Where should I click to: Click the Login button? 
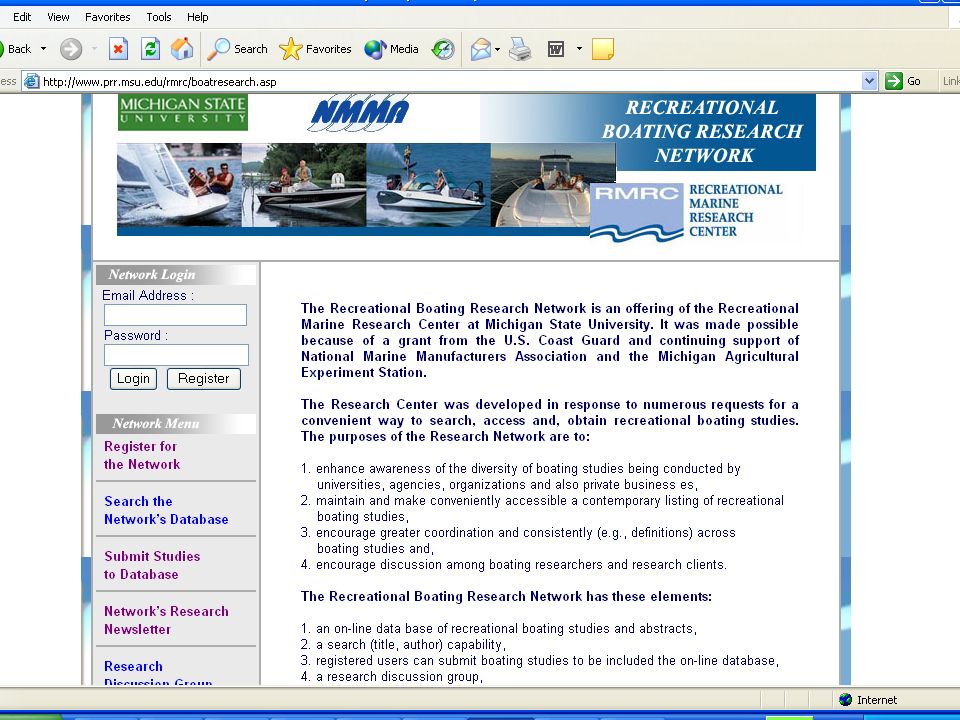[x=133, y=379]
